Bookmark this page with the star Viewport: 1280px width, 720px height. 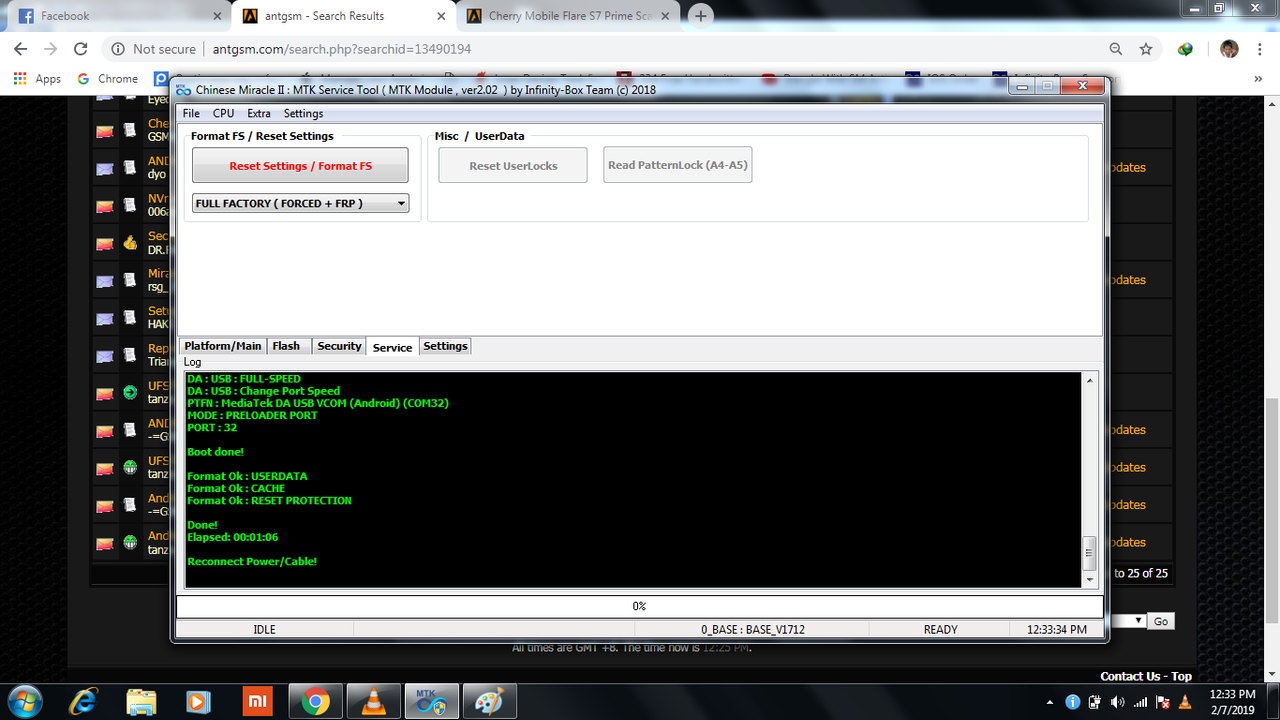point(1146,49)
